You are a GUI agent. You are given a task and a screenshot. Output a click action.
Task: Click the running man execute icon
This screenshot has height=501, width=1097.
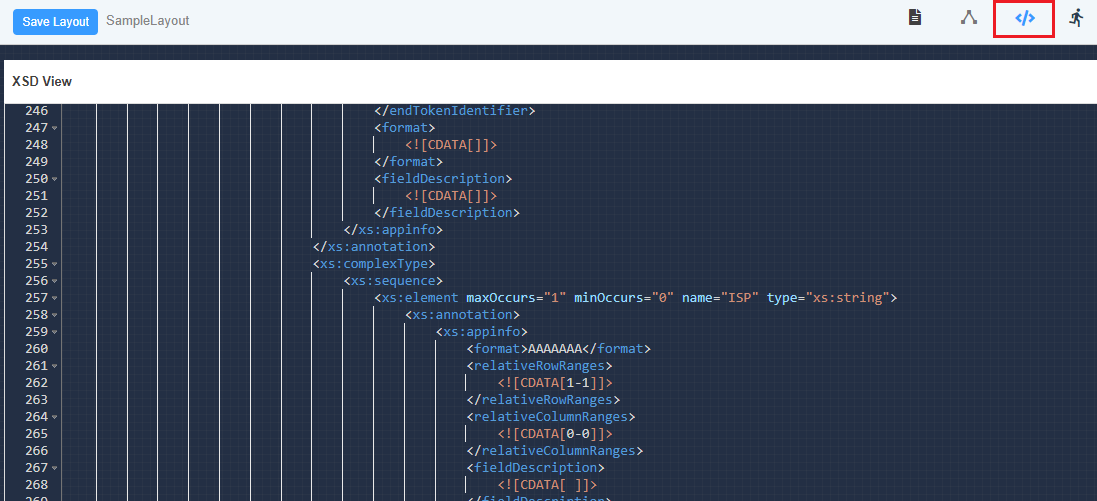pyautogui.click(x=1076, y=18)
